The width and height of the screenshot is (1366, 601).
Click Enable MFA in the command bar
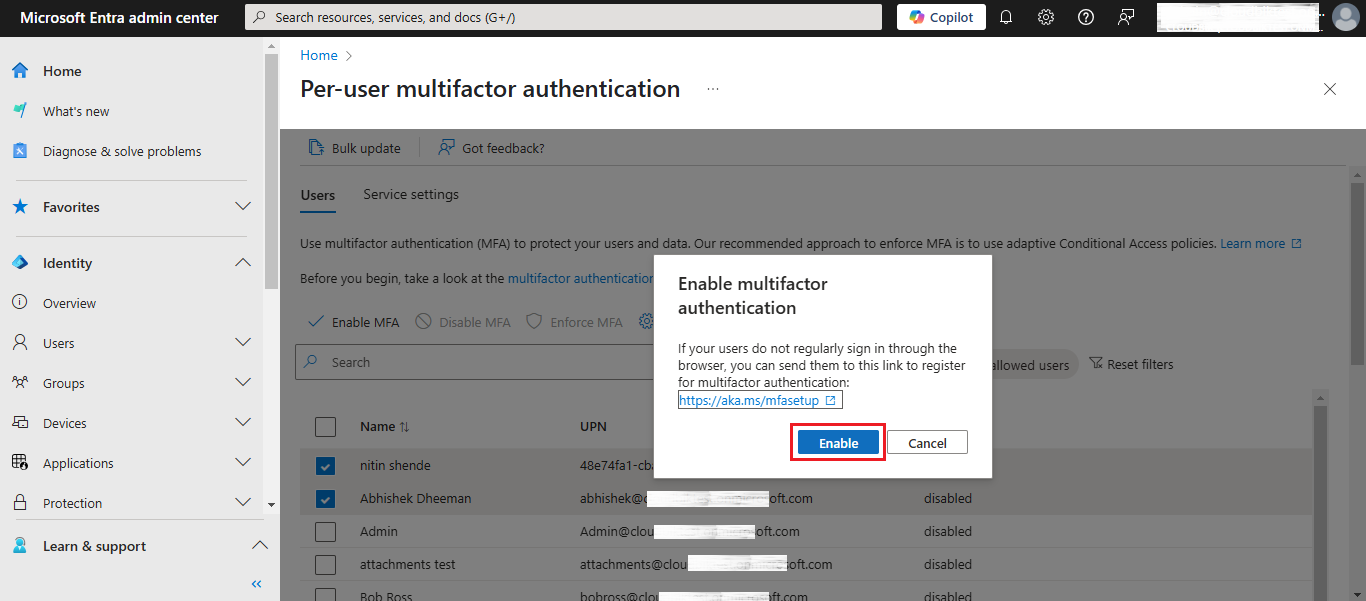tap(354, 322)
